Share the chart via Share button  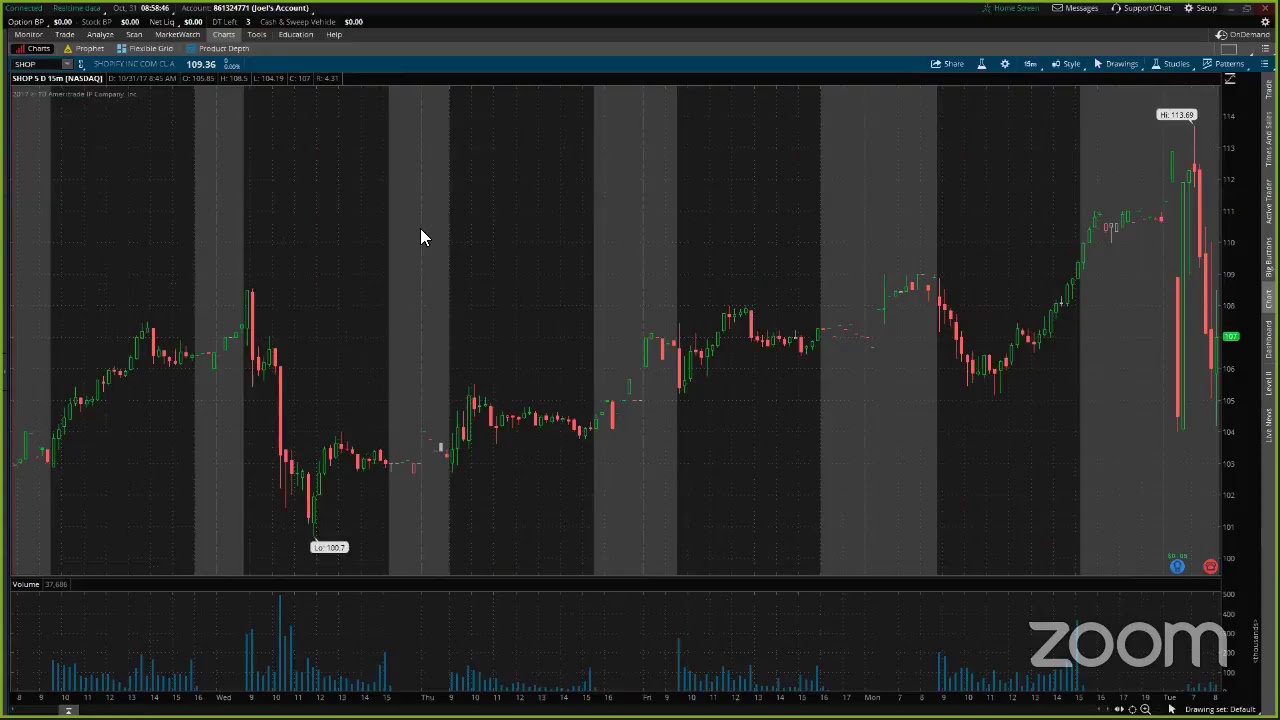(x=947, y=64)
